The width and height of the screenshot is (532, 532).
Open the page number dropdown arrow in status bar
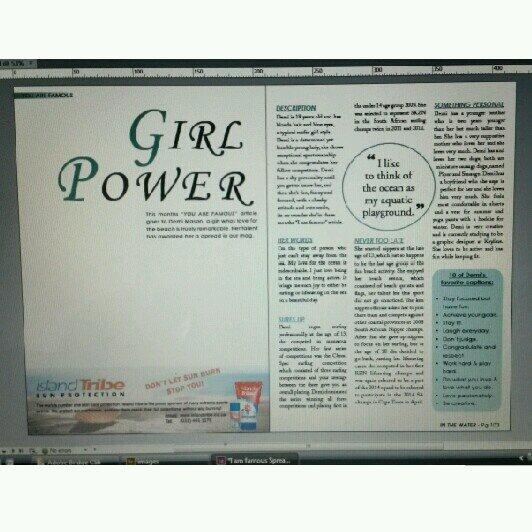pyautogui.click(x=4, y=451)
